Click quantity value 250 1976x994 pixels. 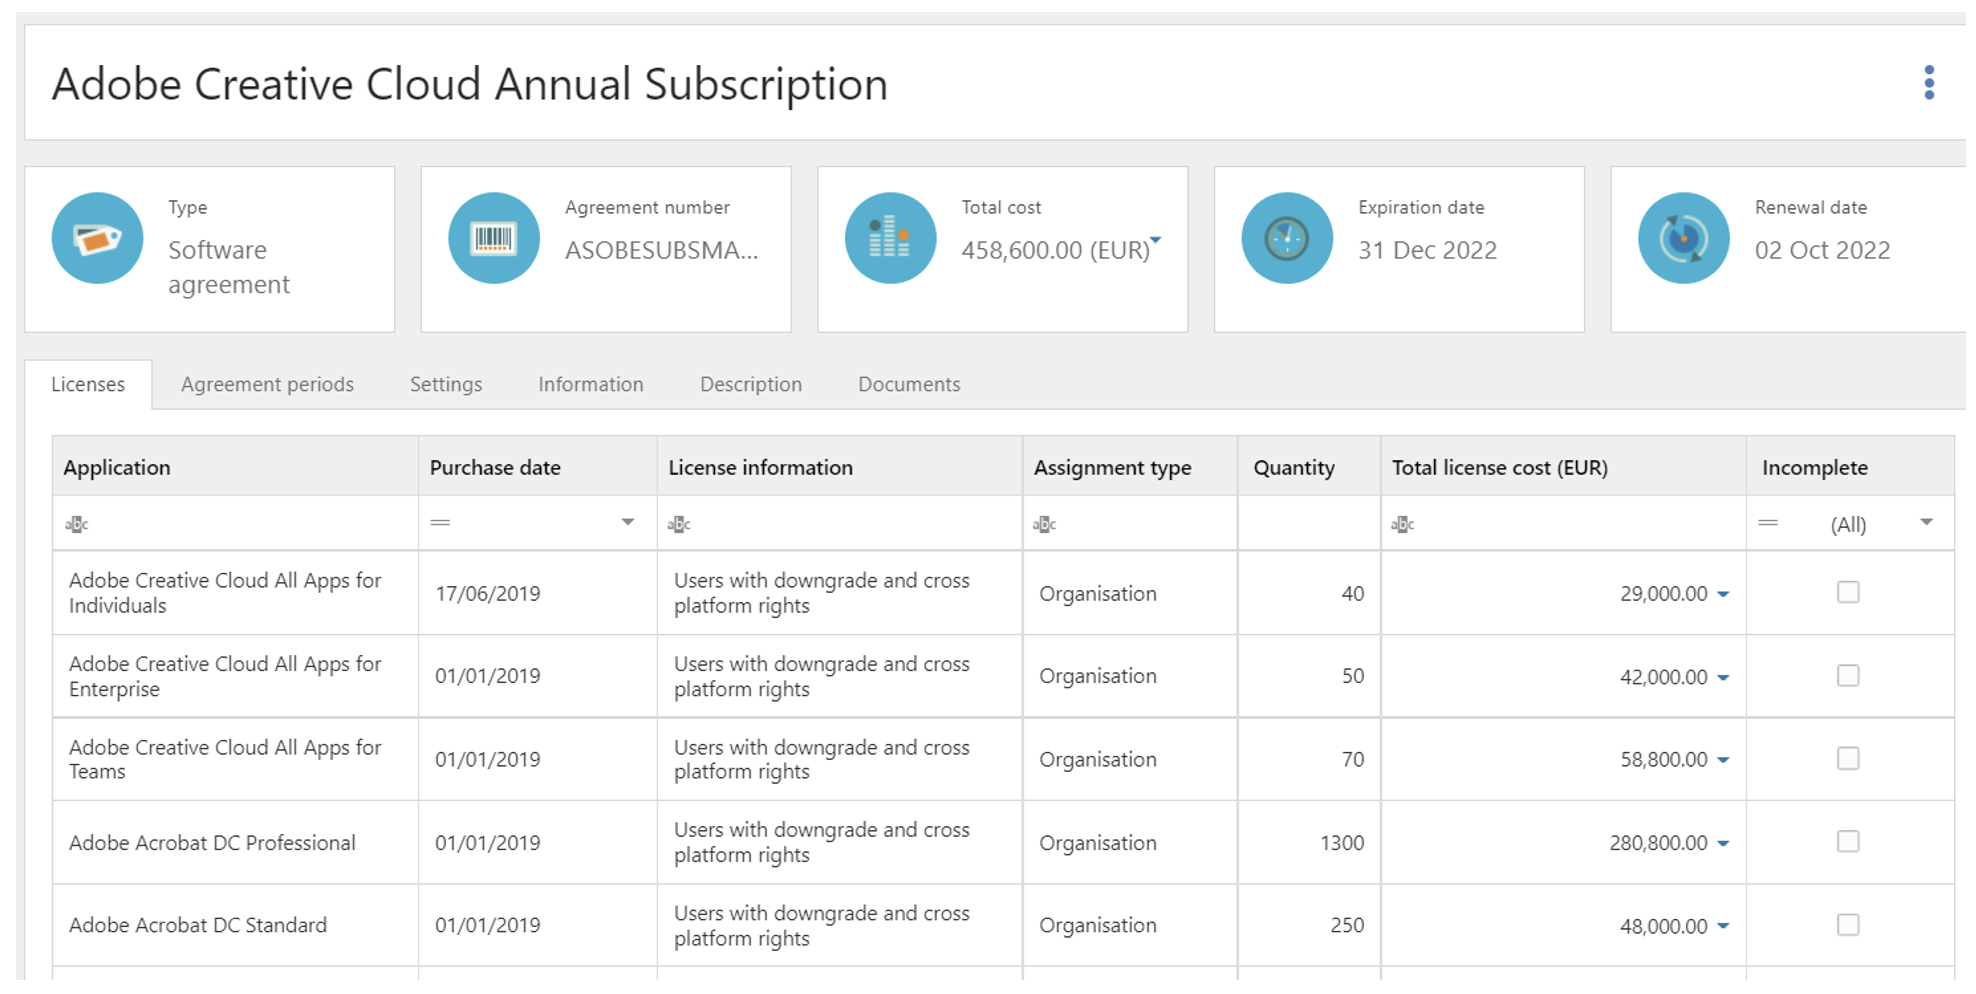pos(1347,926)
